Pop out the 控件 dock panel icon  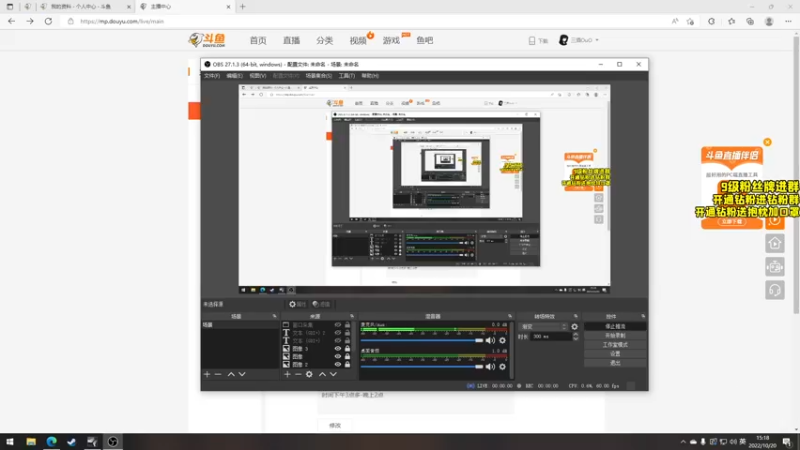[643, 316]
